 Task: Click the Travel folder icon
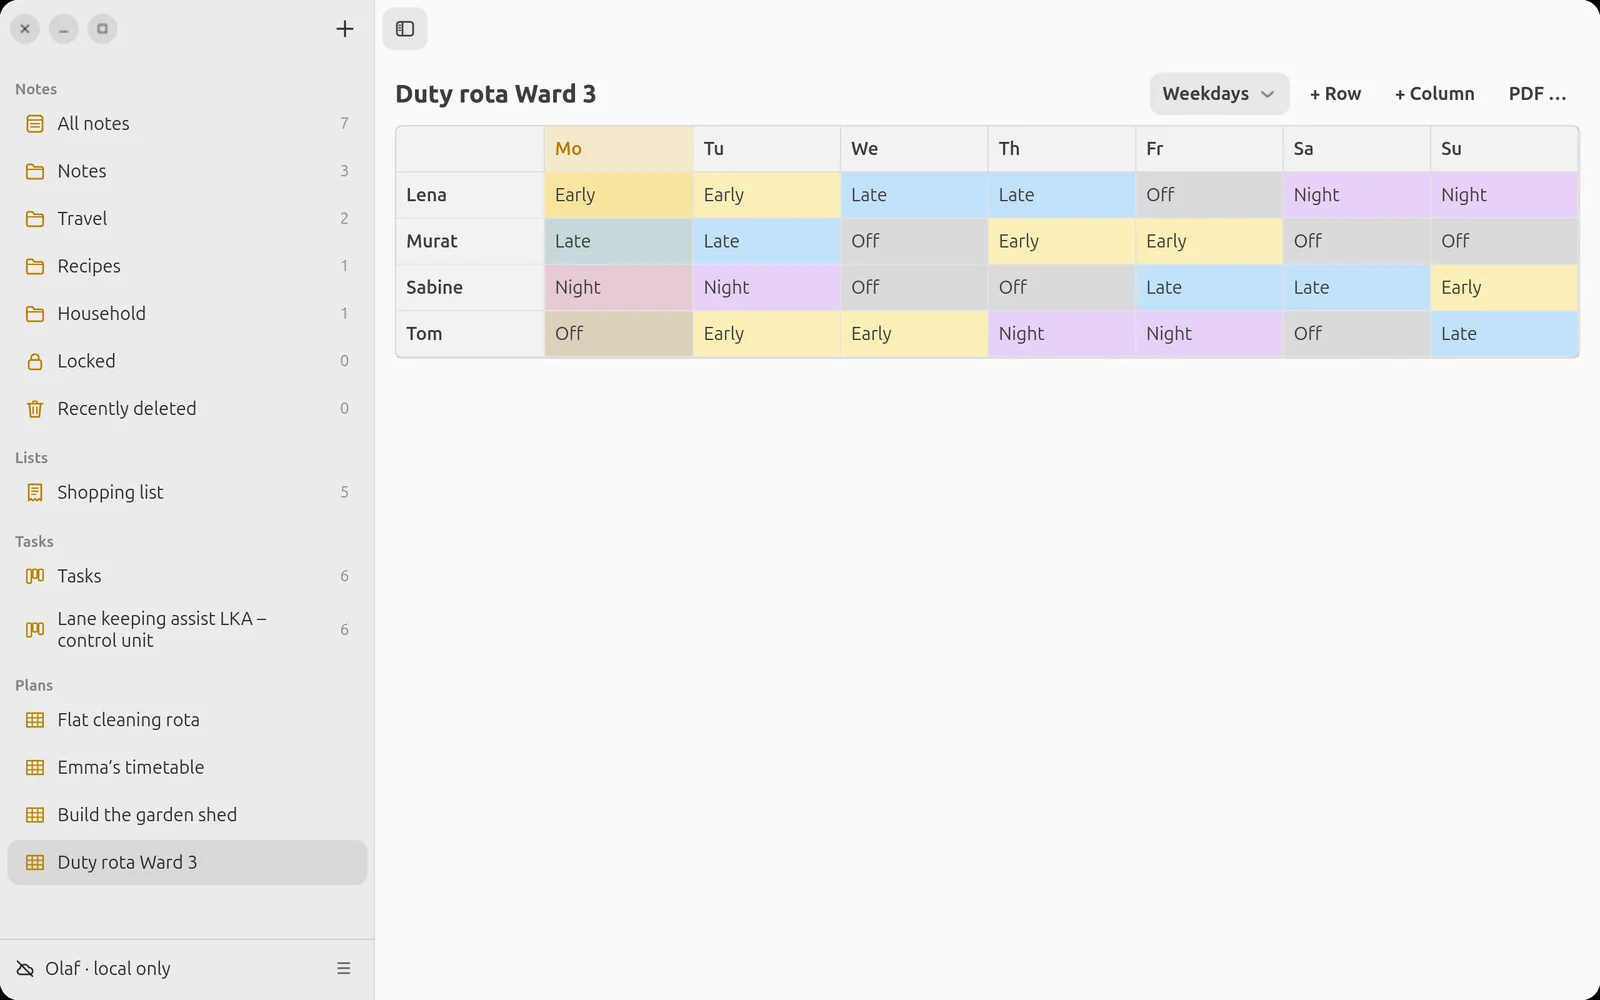pos(35,219)
